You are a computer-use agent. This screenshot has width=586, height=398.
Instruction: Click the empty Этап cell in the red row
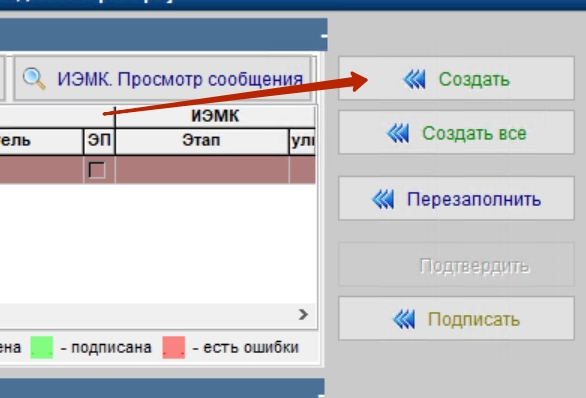(202, 170)
